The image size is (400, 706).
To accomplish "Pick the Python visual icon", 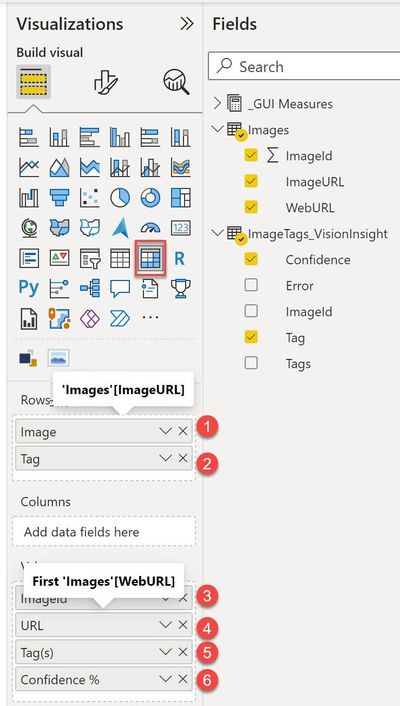I will [x=28, y=288].
